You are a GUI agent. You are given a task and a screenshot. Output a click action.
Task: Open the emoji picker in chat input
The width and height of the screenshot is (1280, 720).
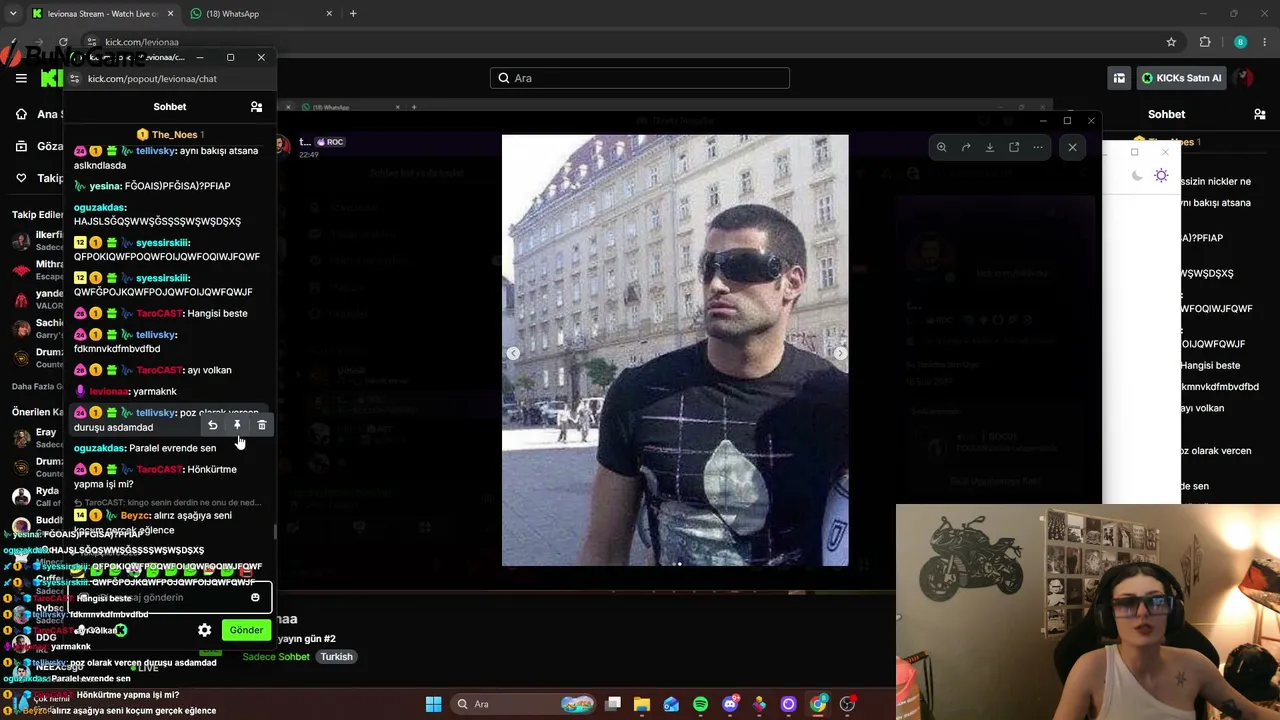click(x=255, y=597)
